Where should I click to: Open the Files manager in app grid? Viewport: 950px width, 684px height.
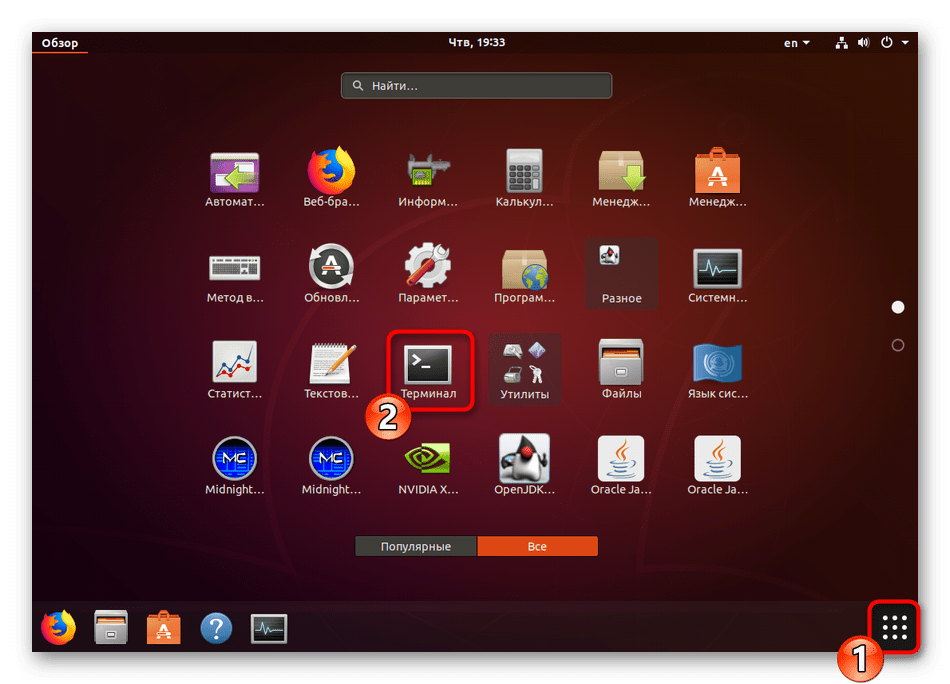pyautogui.click(x=621, y=364)
